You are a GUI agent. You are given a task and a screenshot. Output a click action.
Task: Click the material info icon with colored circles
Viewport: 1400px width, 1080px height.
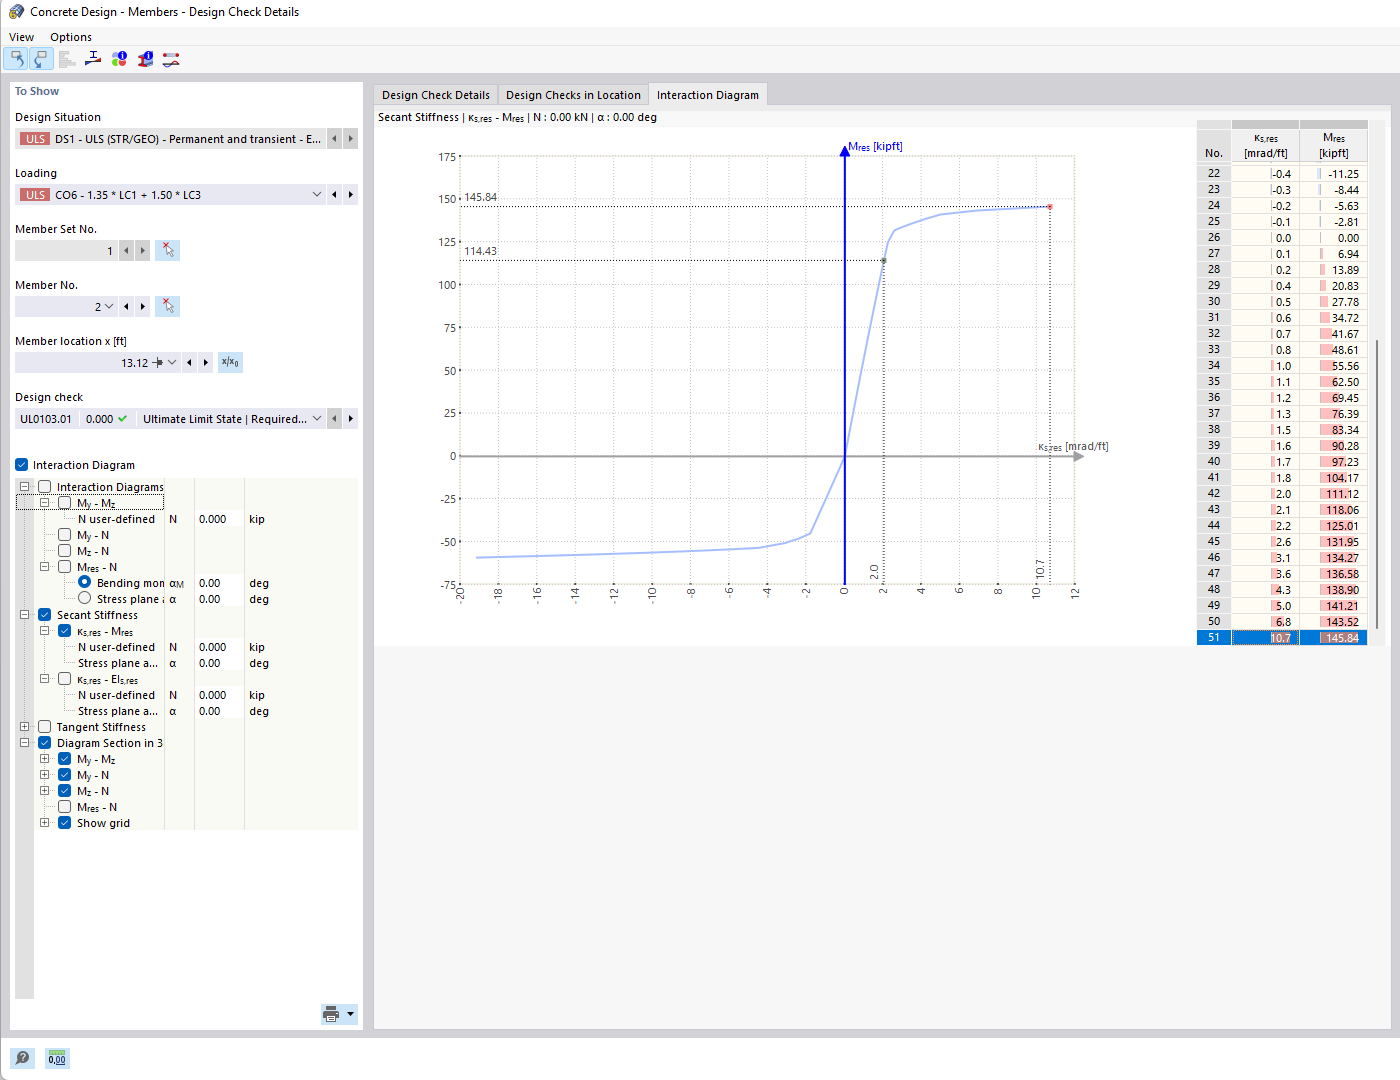pos(119,59)
